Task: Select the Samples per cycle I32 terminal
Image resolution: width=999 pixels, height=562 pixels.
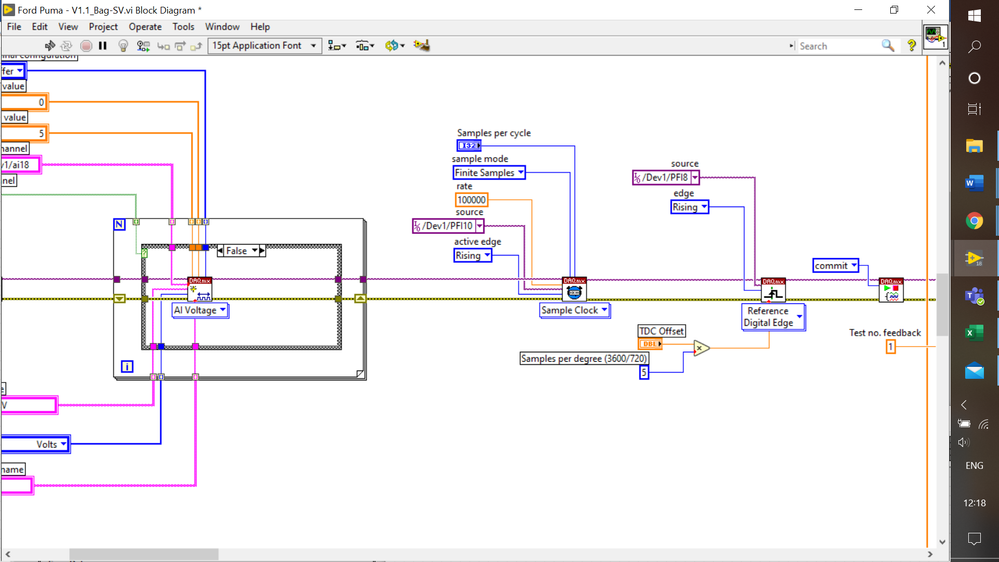Action: (x=469, y=146)
